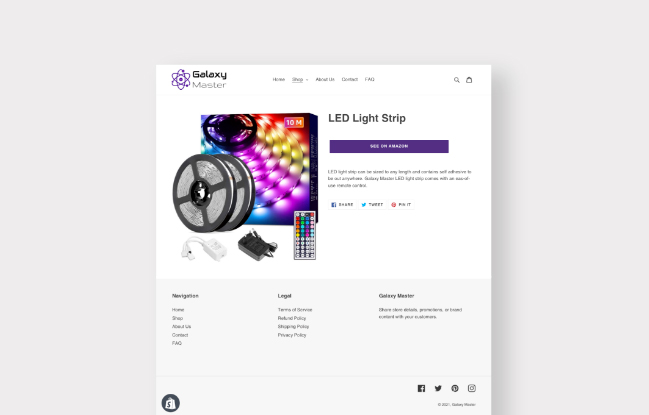Share the product on Facebook
Viewport: 649px width, 415px height.
click(x=342, y=205)
